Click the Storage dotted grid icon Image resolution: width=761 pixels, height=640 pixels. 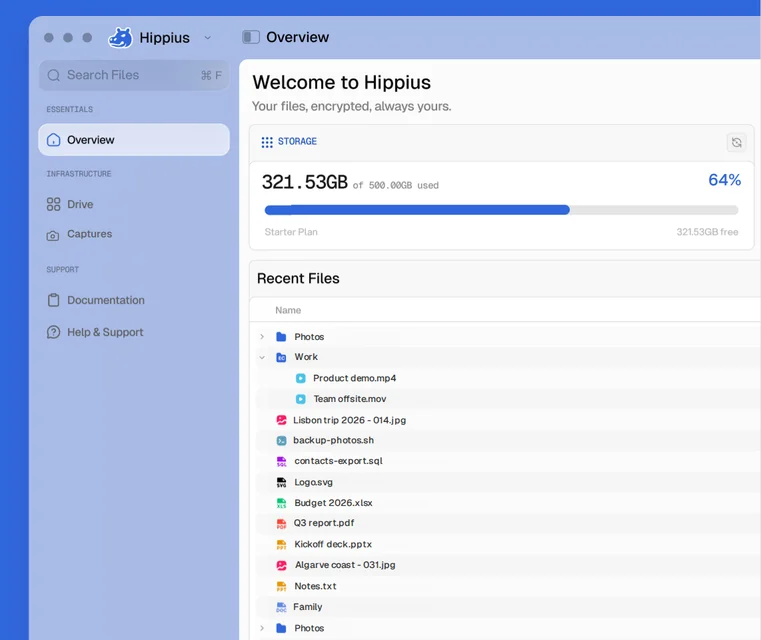(x=267, y=142)
